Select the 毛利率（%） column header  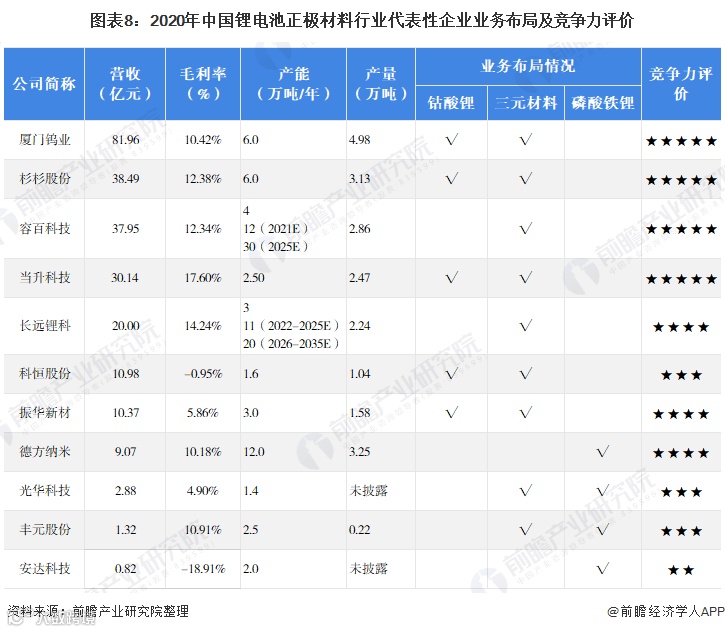point(203,84)
